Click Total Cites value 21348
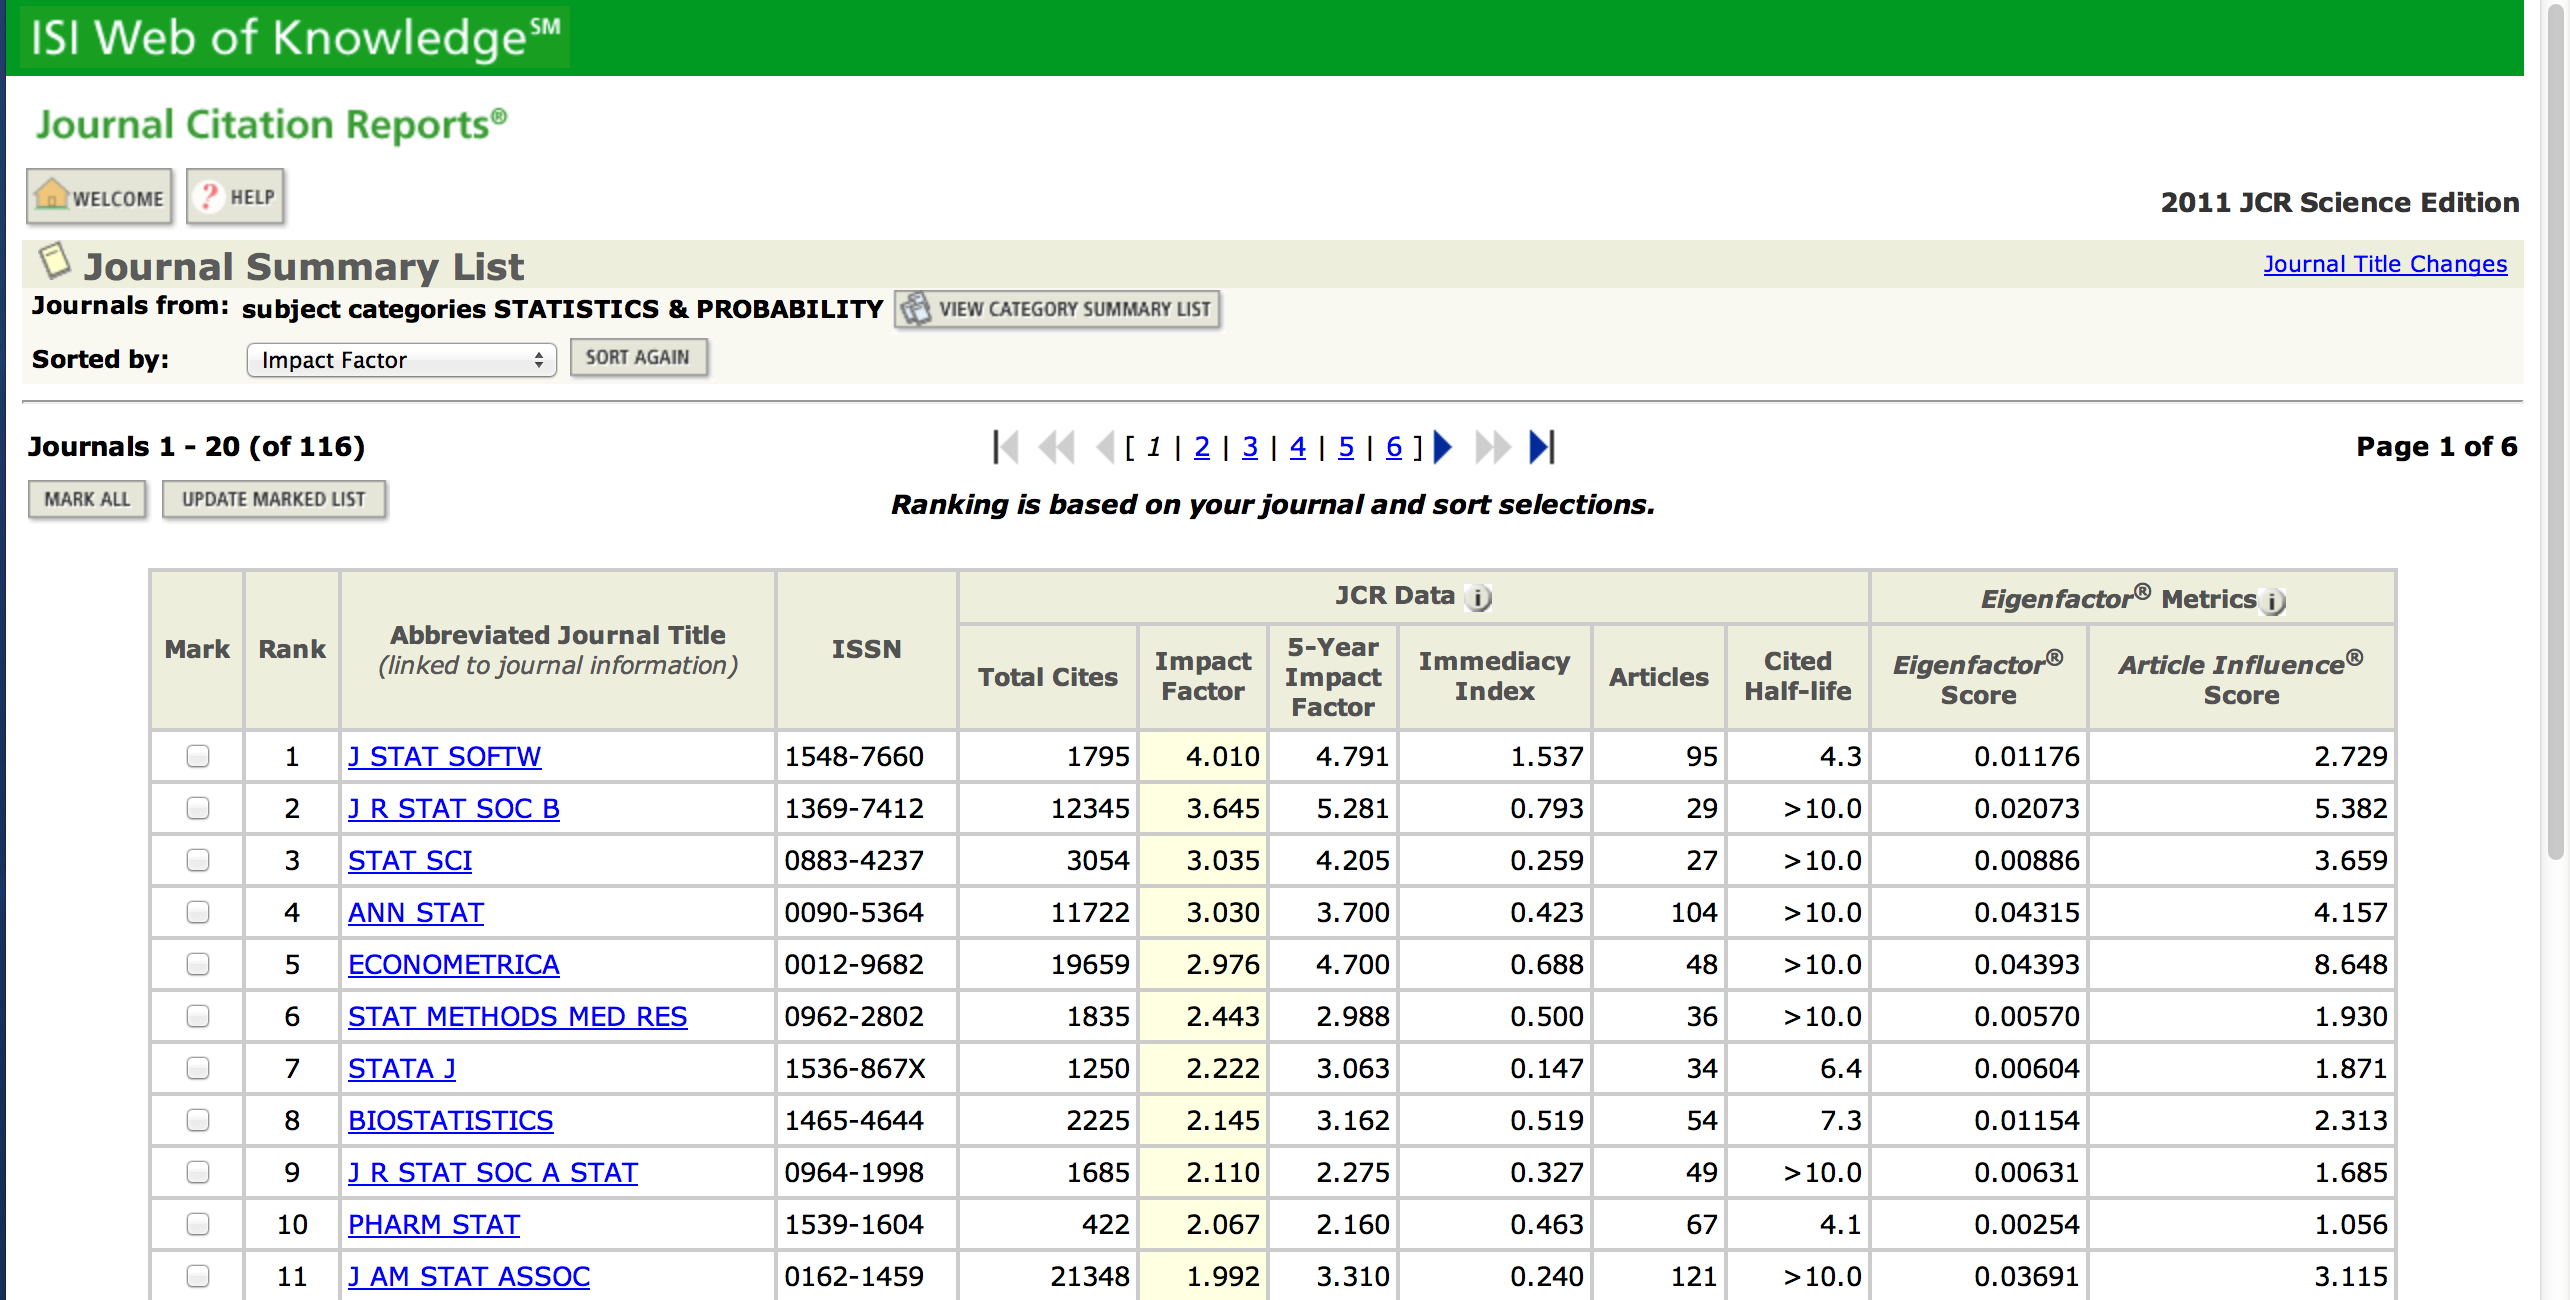This screenshot has width=2570, height=1300. [1089, 1277]
